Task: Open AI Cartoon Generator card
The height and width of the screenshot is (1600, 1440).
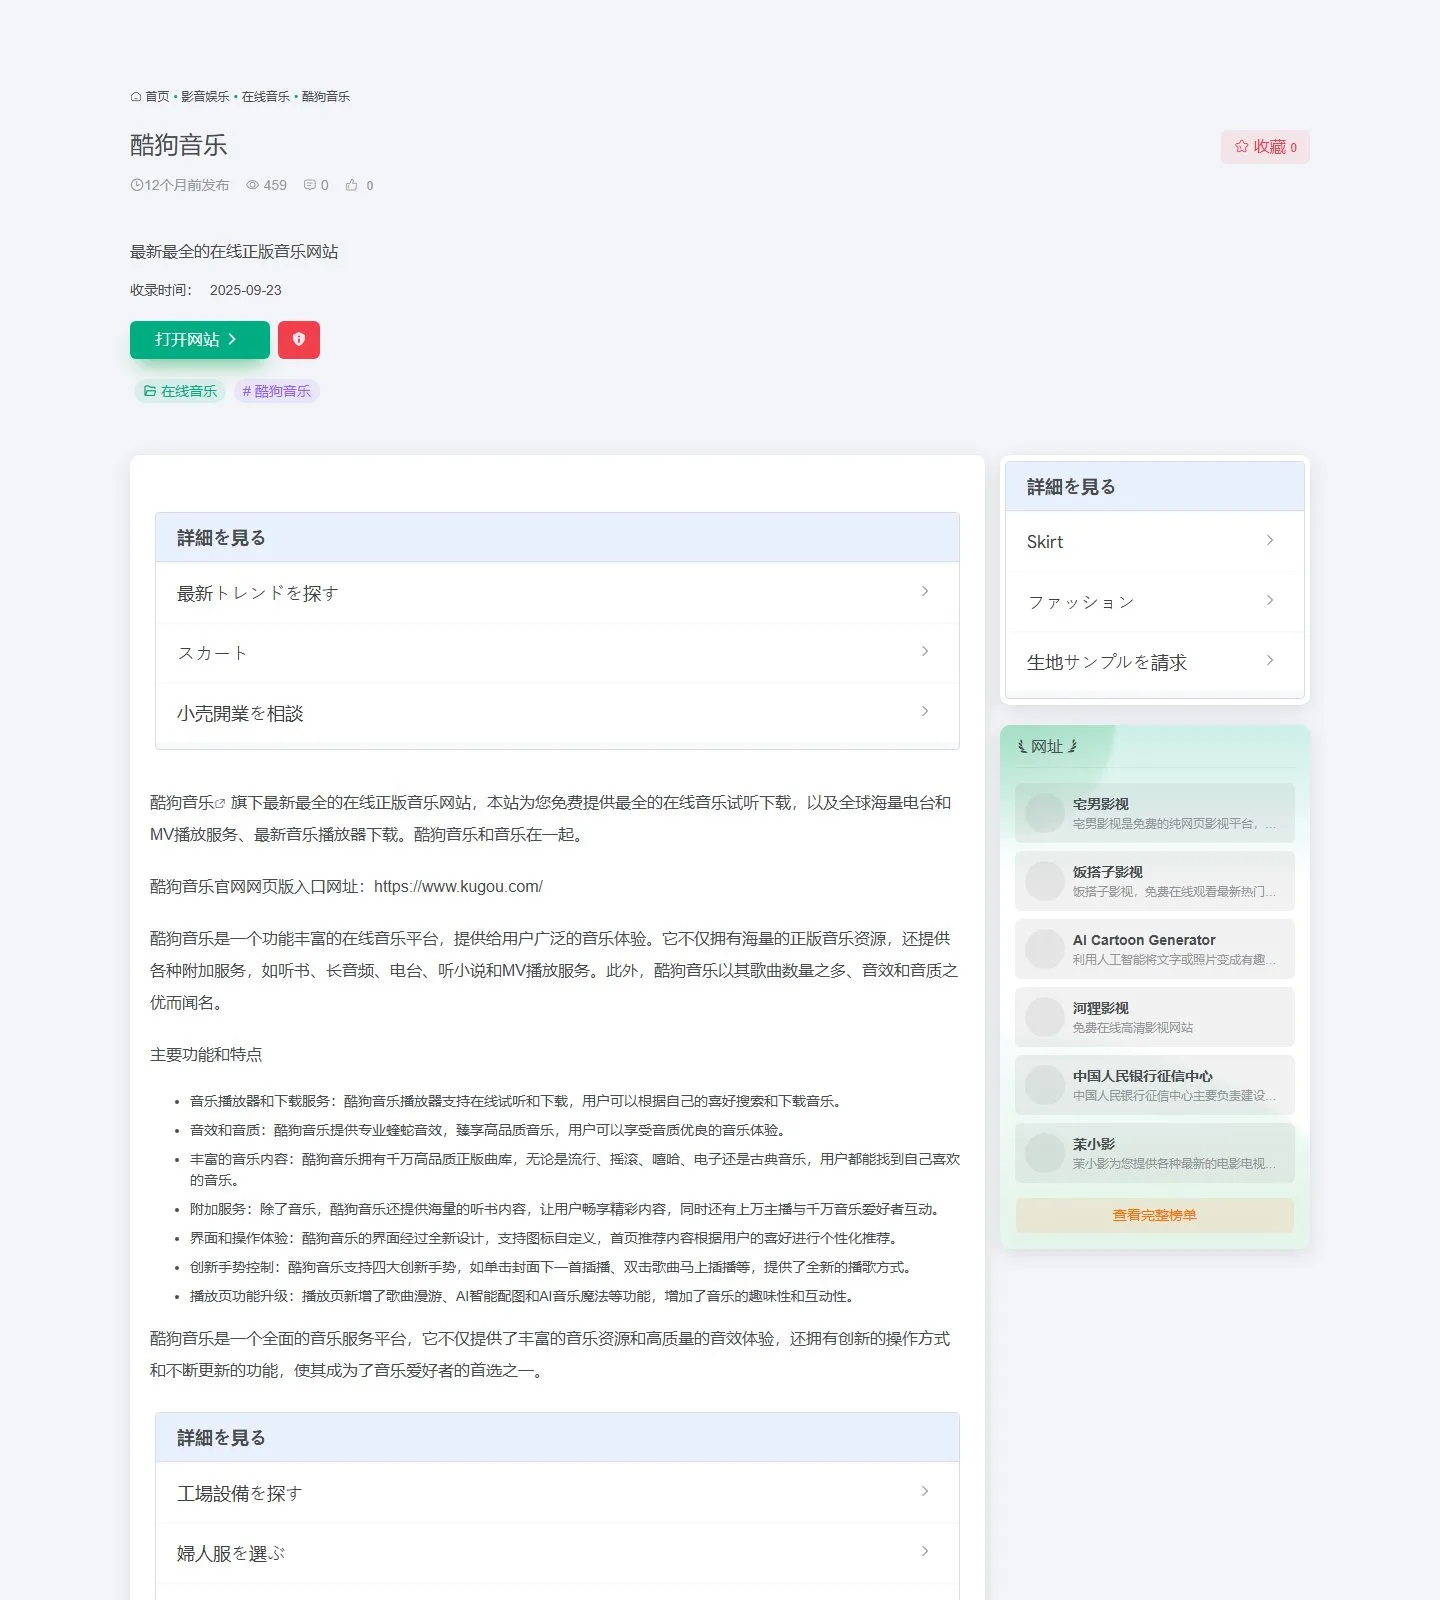Action: [x=1155, y=949]
